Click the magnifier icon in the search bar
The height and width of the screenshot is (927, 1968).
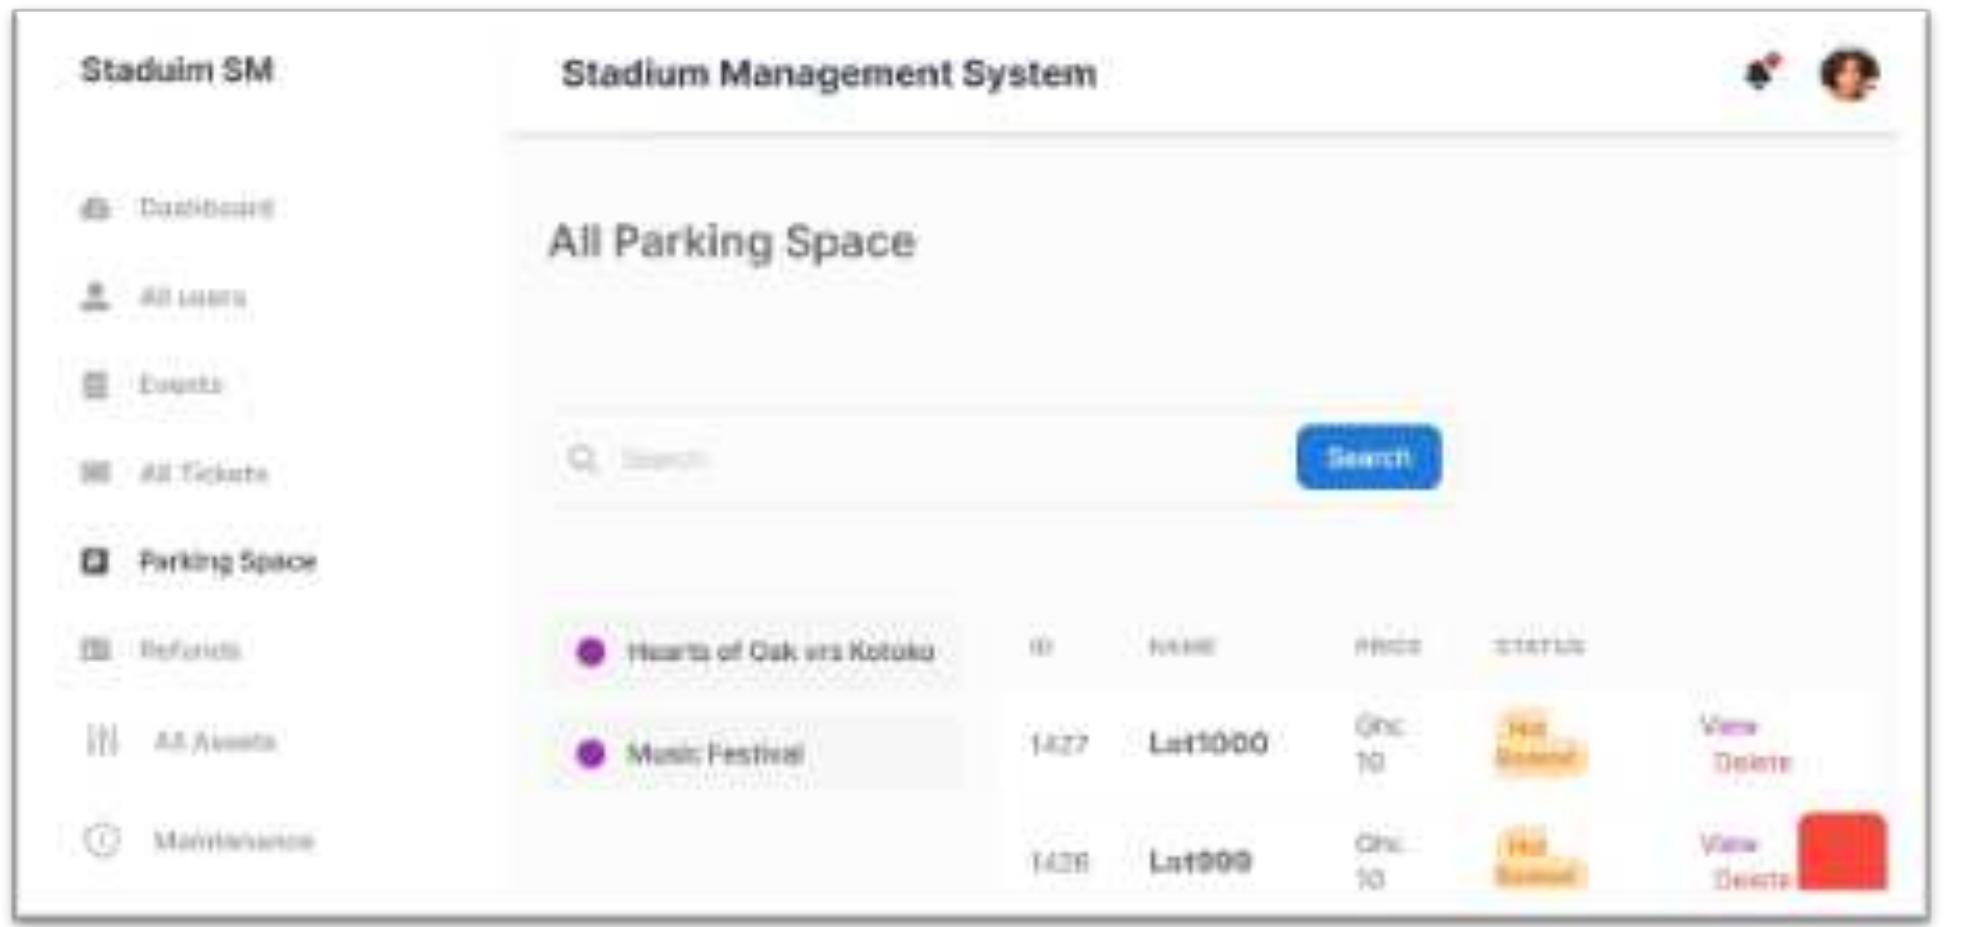pos(581,455)
